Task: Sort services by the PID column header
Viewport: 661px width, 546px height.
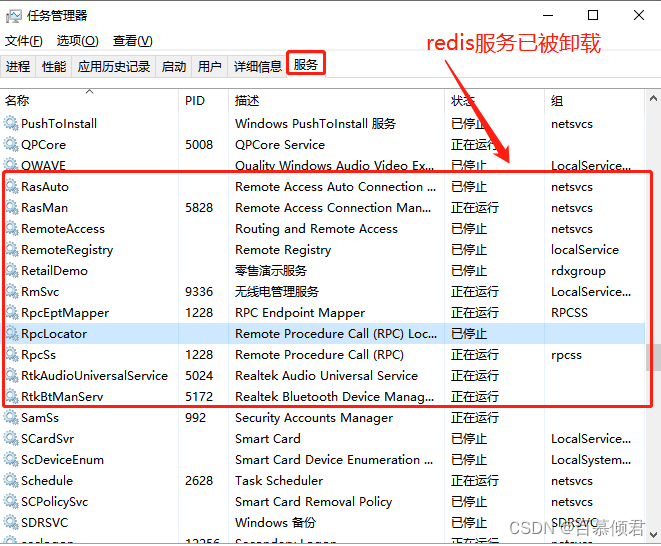Action: click(204, 101)
